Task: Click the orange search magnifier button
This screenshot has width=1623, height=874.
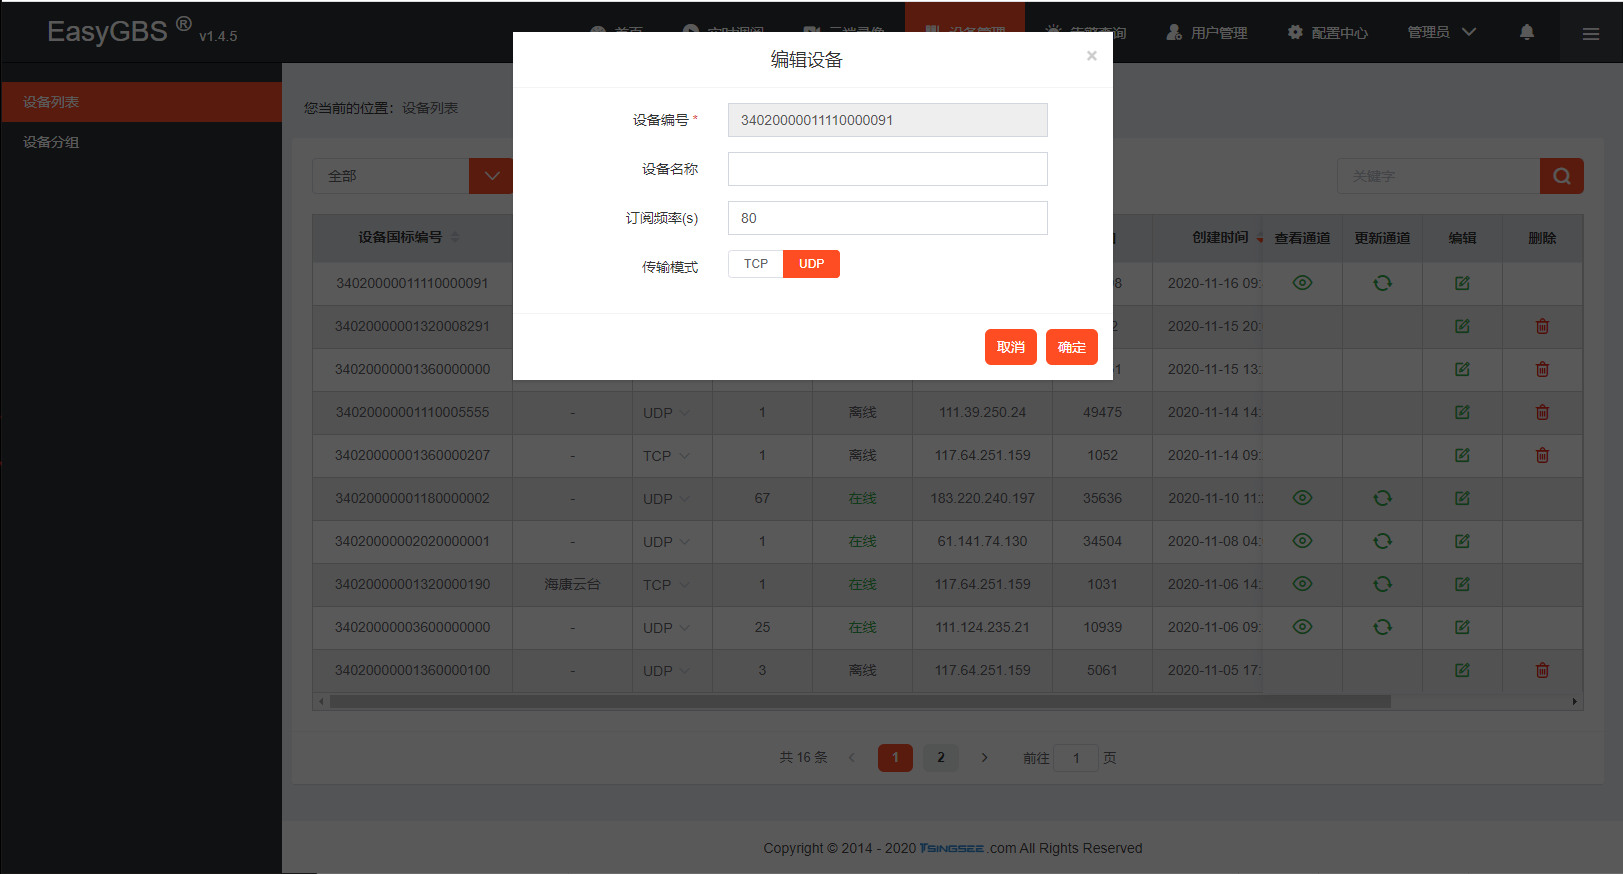Action: [1562, 176]
